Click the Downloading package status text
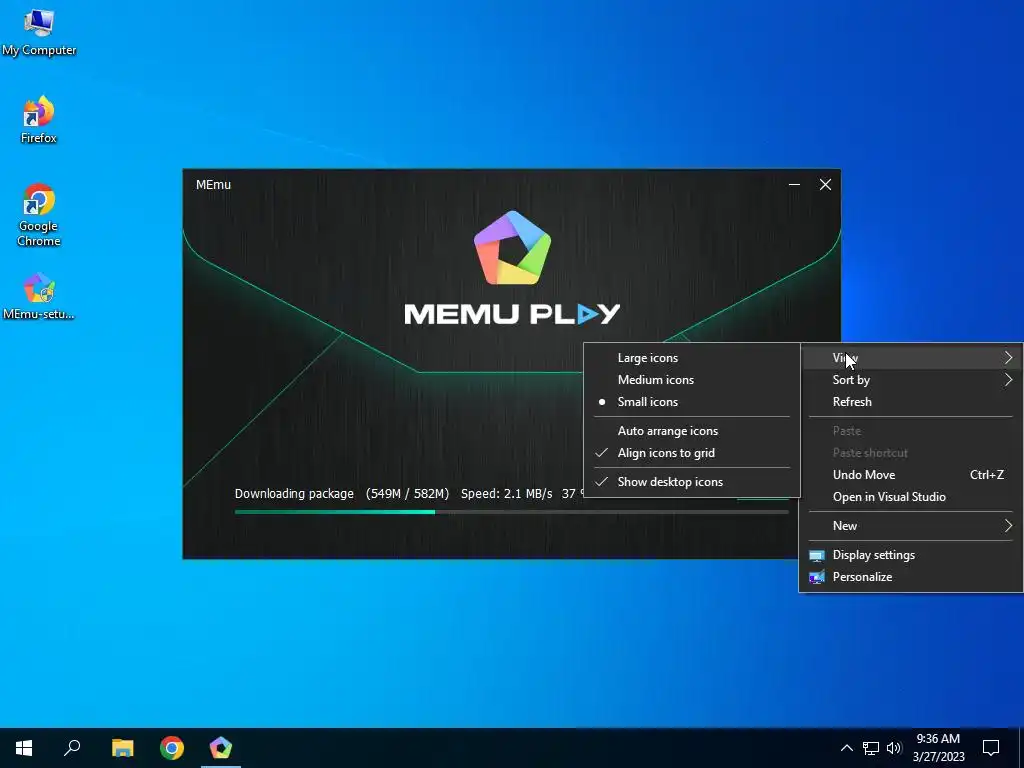Screen dimensions: 1024x768 pos(294,494)
